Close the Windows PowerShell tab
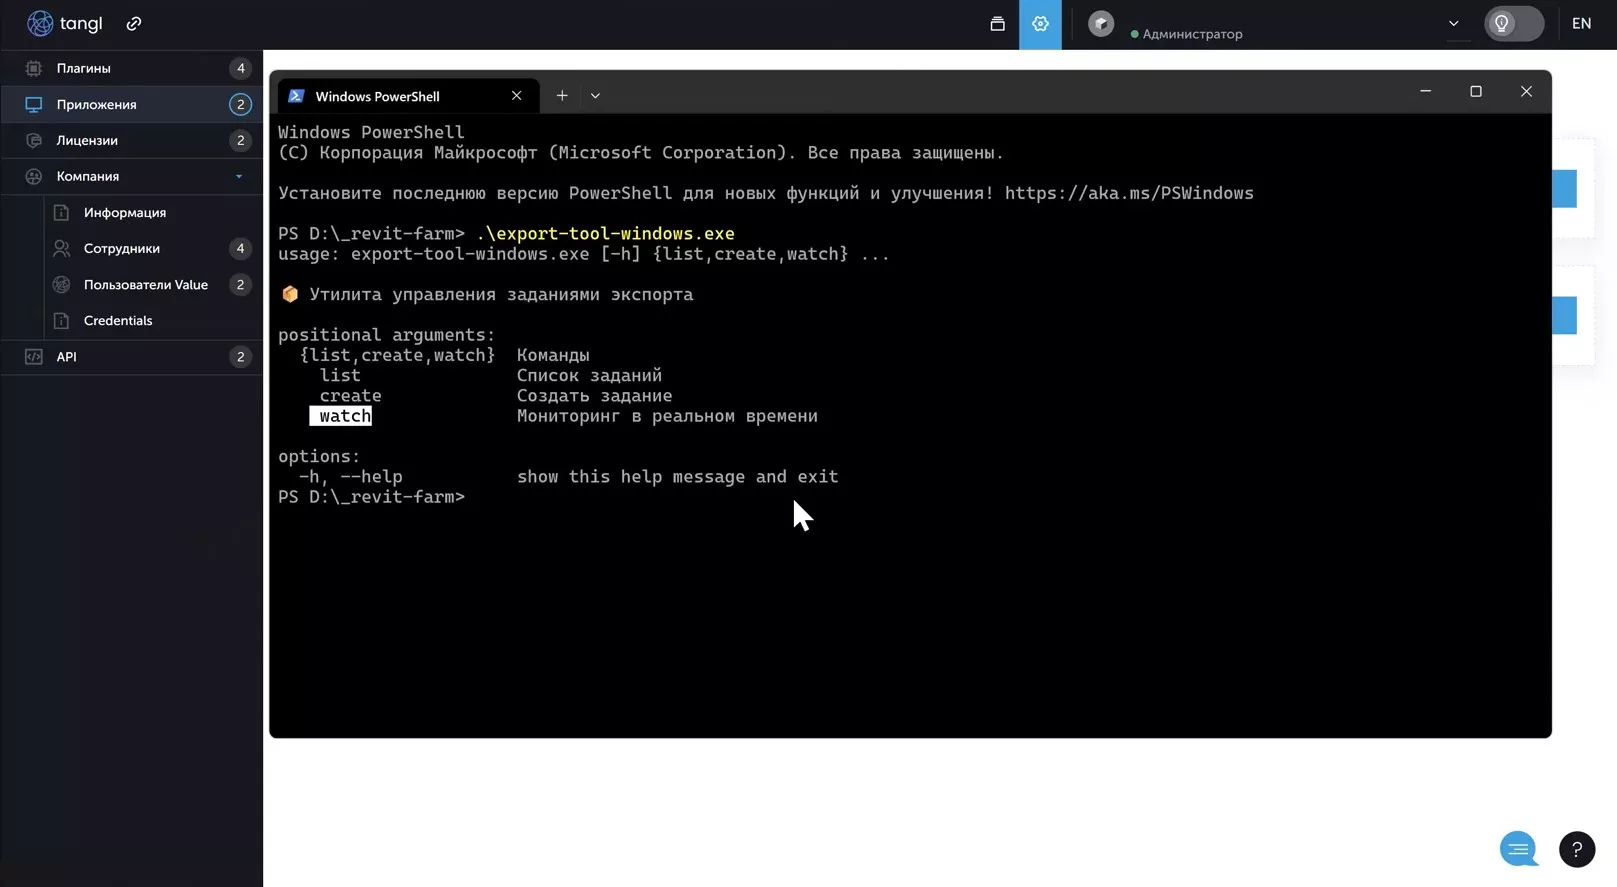The height and width of the screenshot is (887, 1617). [516, 96]
